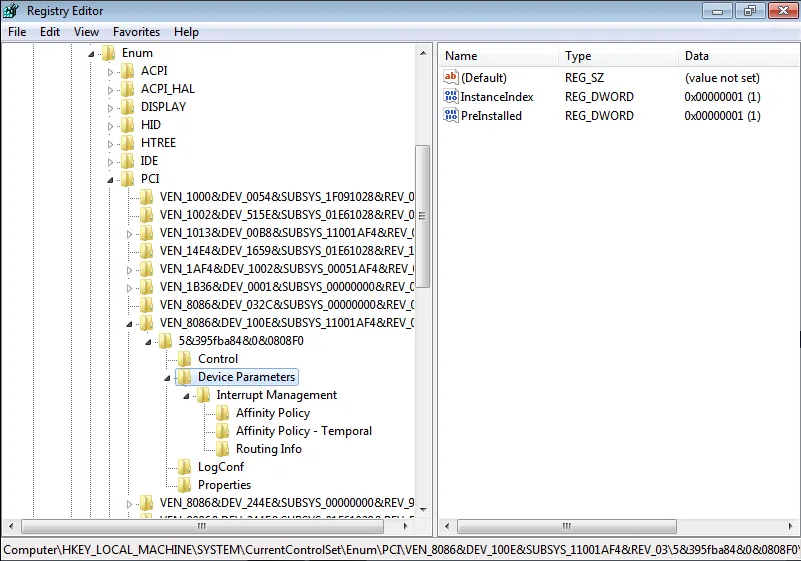The height and width of the screenshot is (561, 801).
Task: Expand the VEN_8086&DEV_244E tree node
Action: coord(129,504)
